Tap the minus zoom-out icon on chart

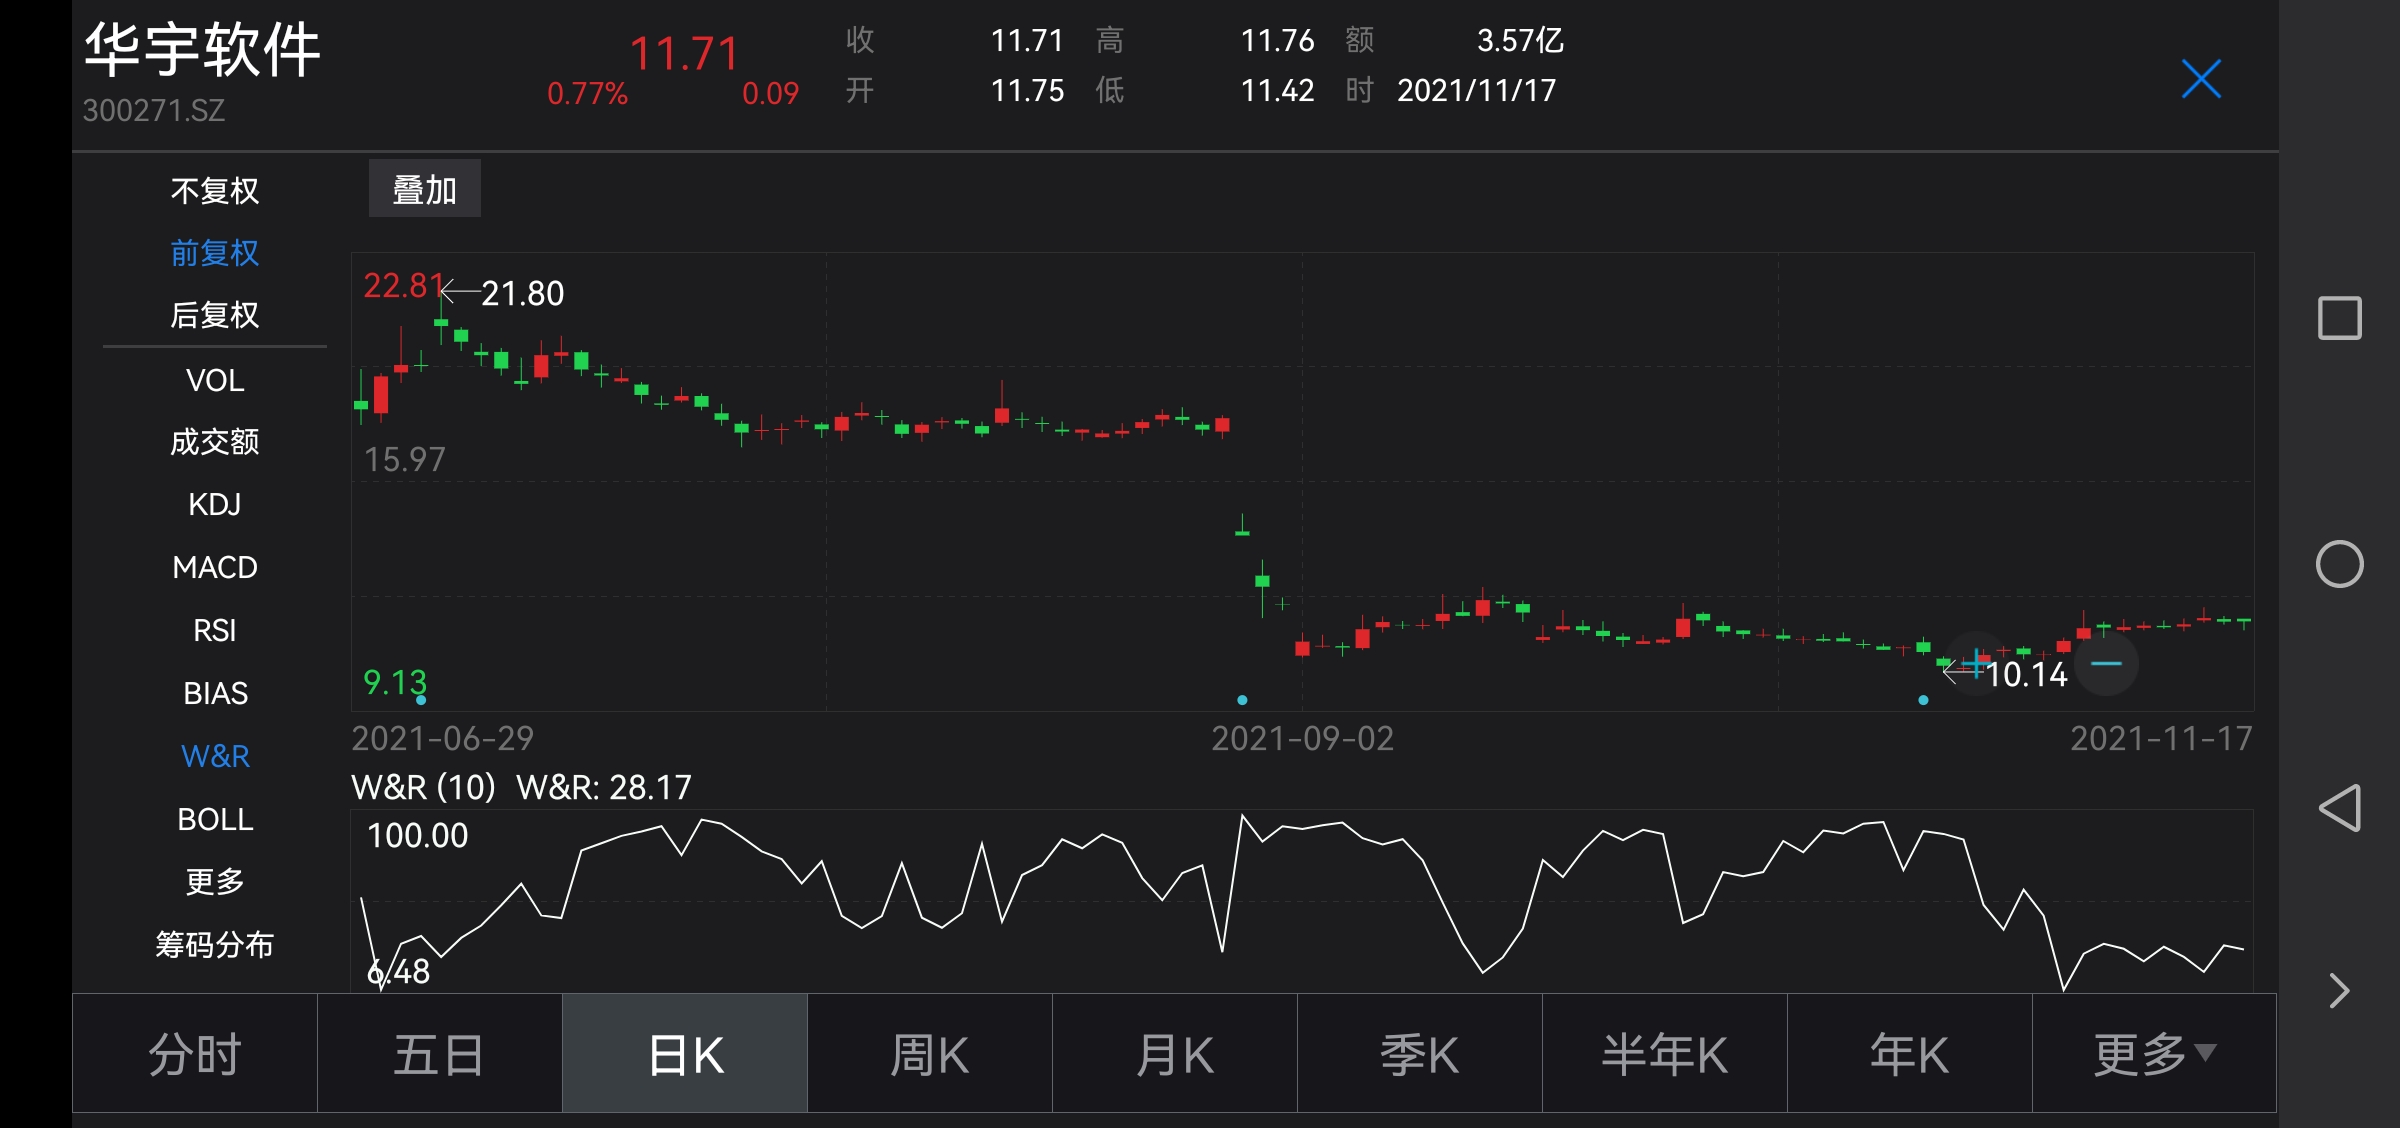coord(2106,664)
